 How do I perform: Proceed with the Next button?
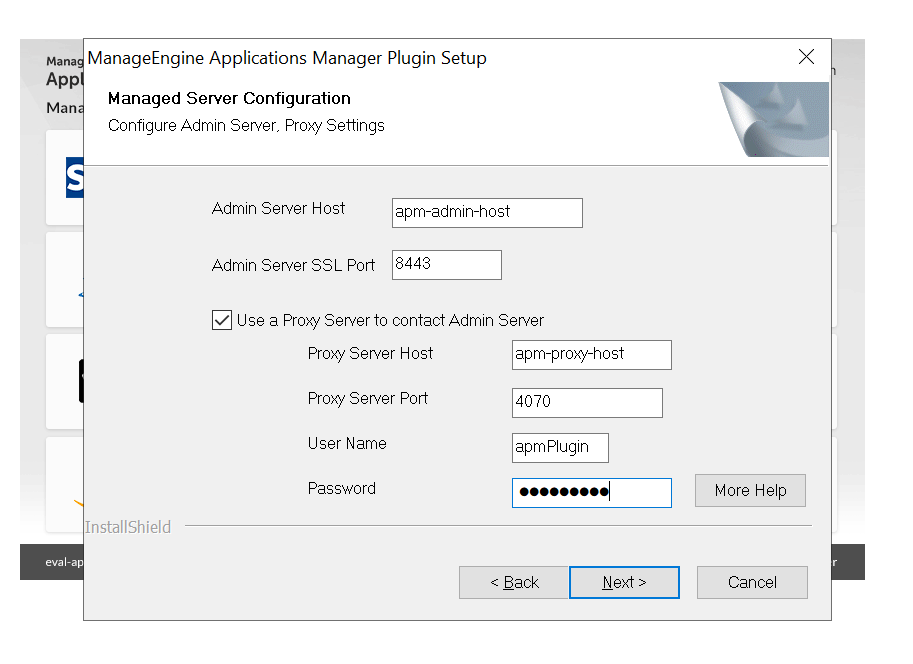coord(624,582)
